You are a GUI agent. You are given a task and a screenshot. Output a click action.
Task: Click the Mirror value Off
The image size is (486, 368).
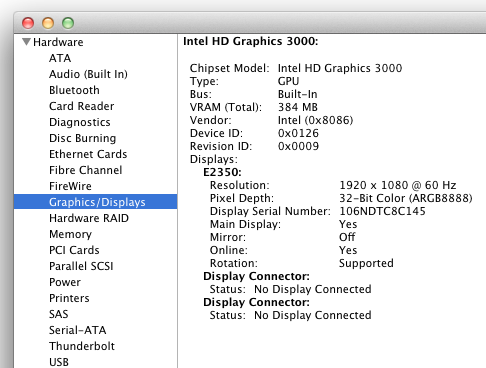[347, 237]
